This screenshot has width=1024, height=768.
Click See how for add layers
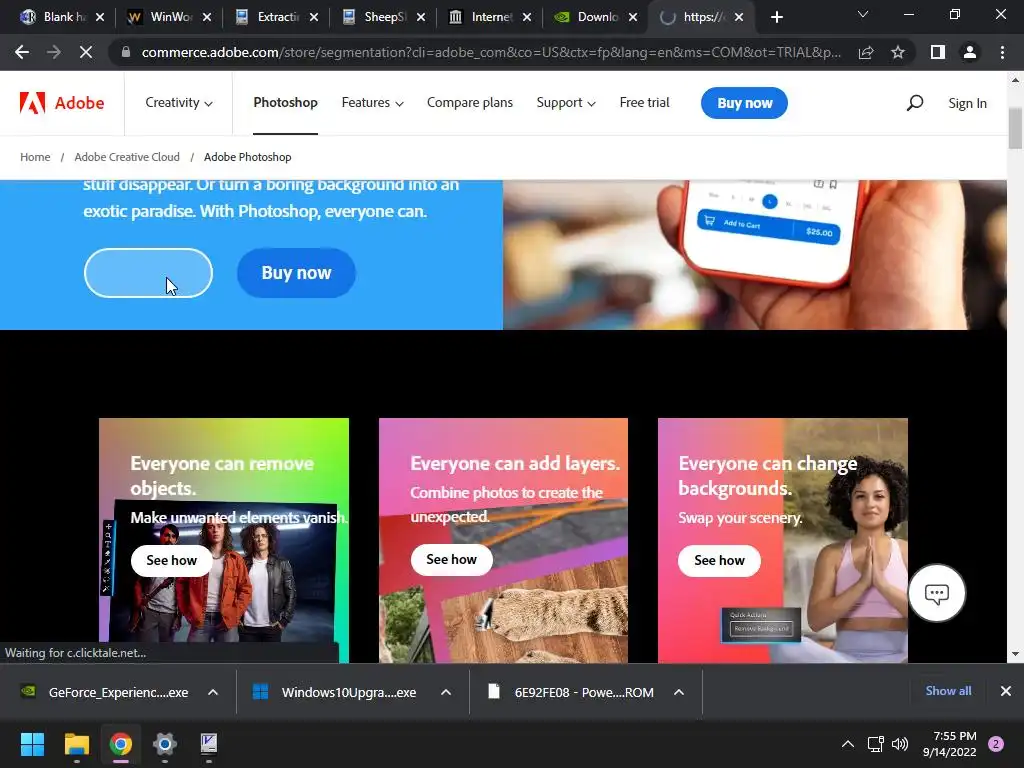(x=451, y=560)
